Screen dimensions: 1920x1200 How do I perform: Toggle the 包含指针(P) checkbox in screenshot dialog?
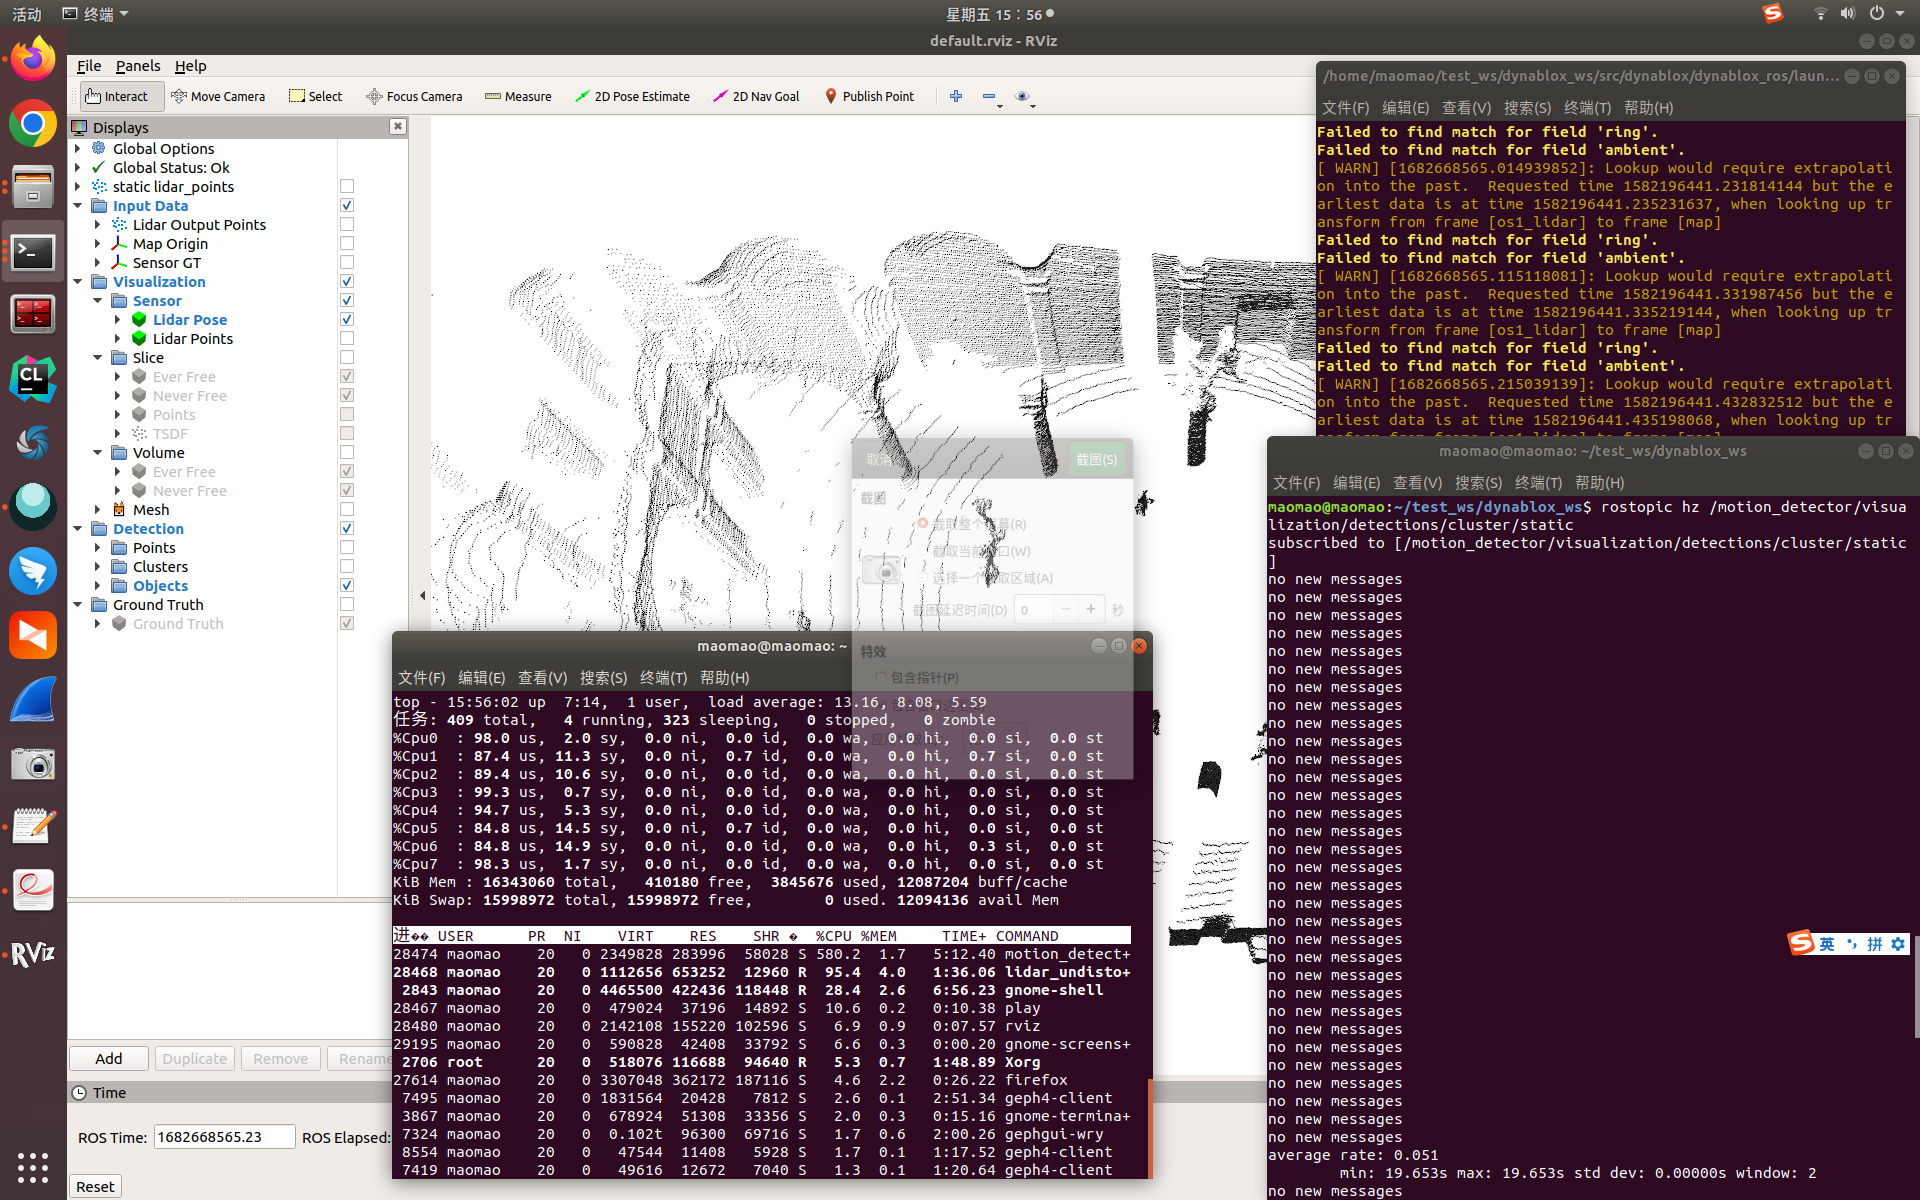click(881, 677)
